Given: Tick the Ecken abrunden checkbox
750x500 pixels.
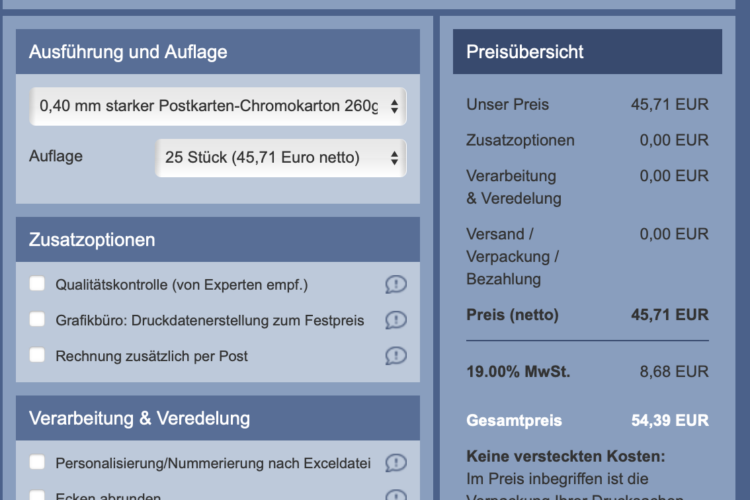Looking at the screenshot, I should pos(37,495).
